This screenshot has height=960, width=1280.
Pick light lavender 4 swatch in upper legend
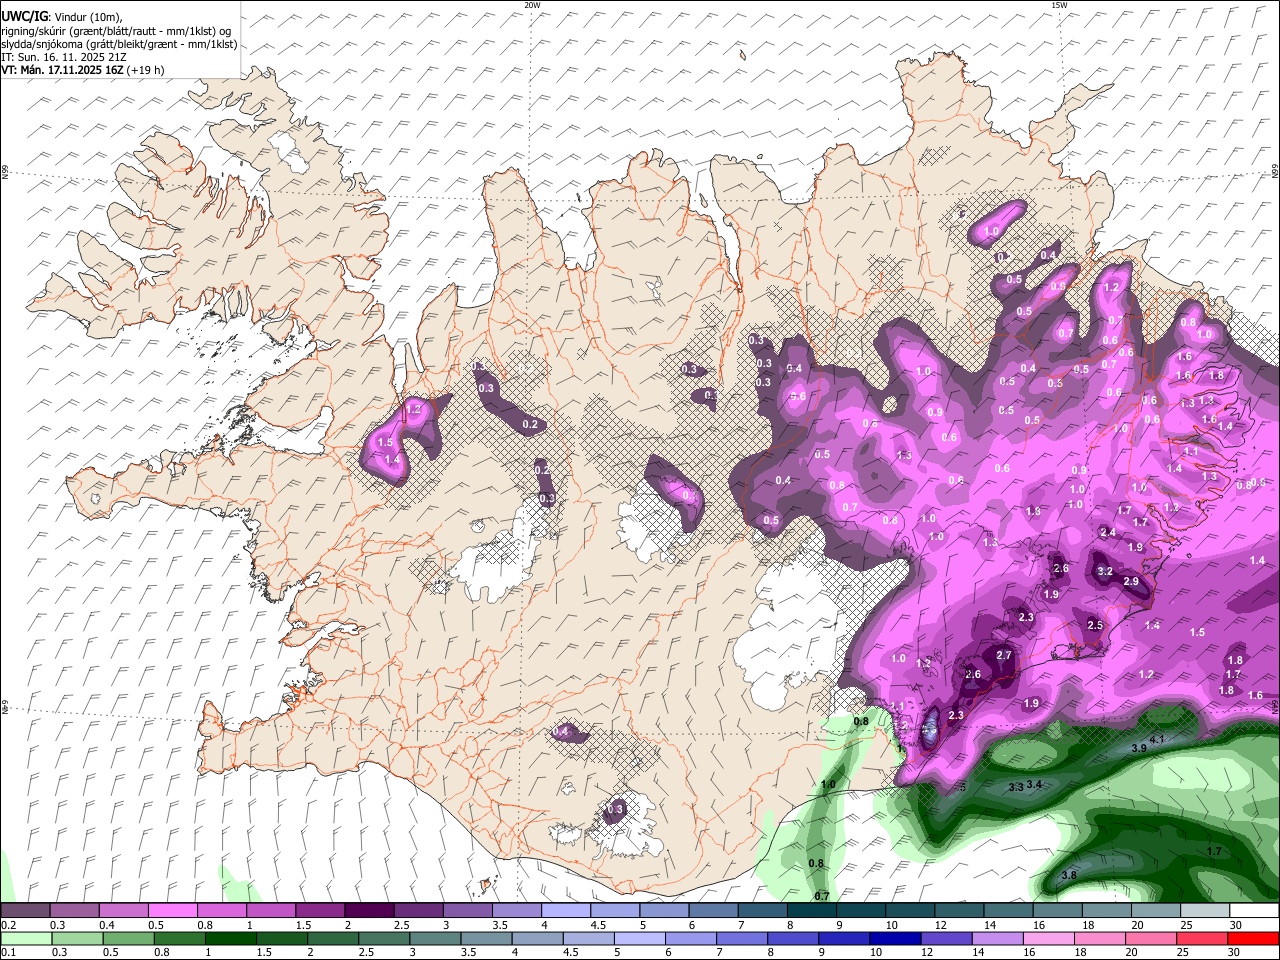[565, 911]
